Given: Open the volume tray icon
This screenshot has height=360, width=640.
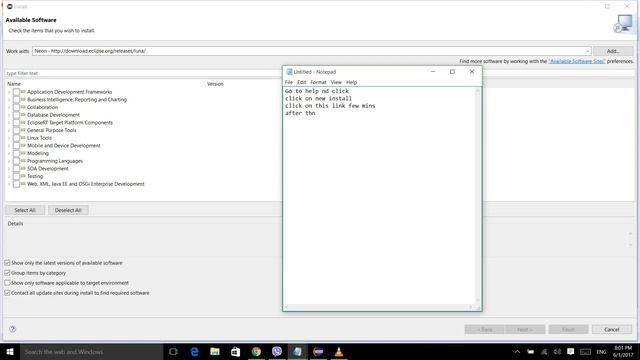Looking at the screenshot, I should 557,352.
